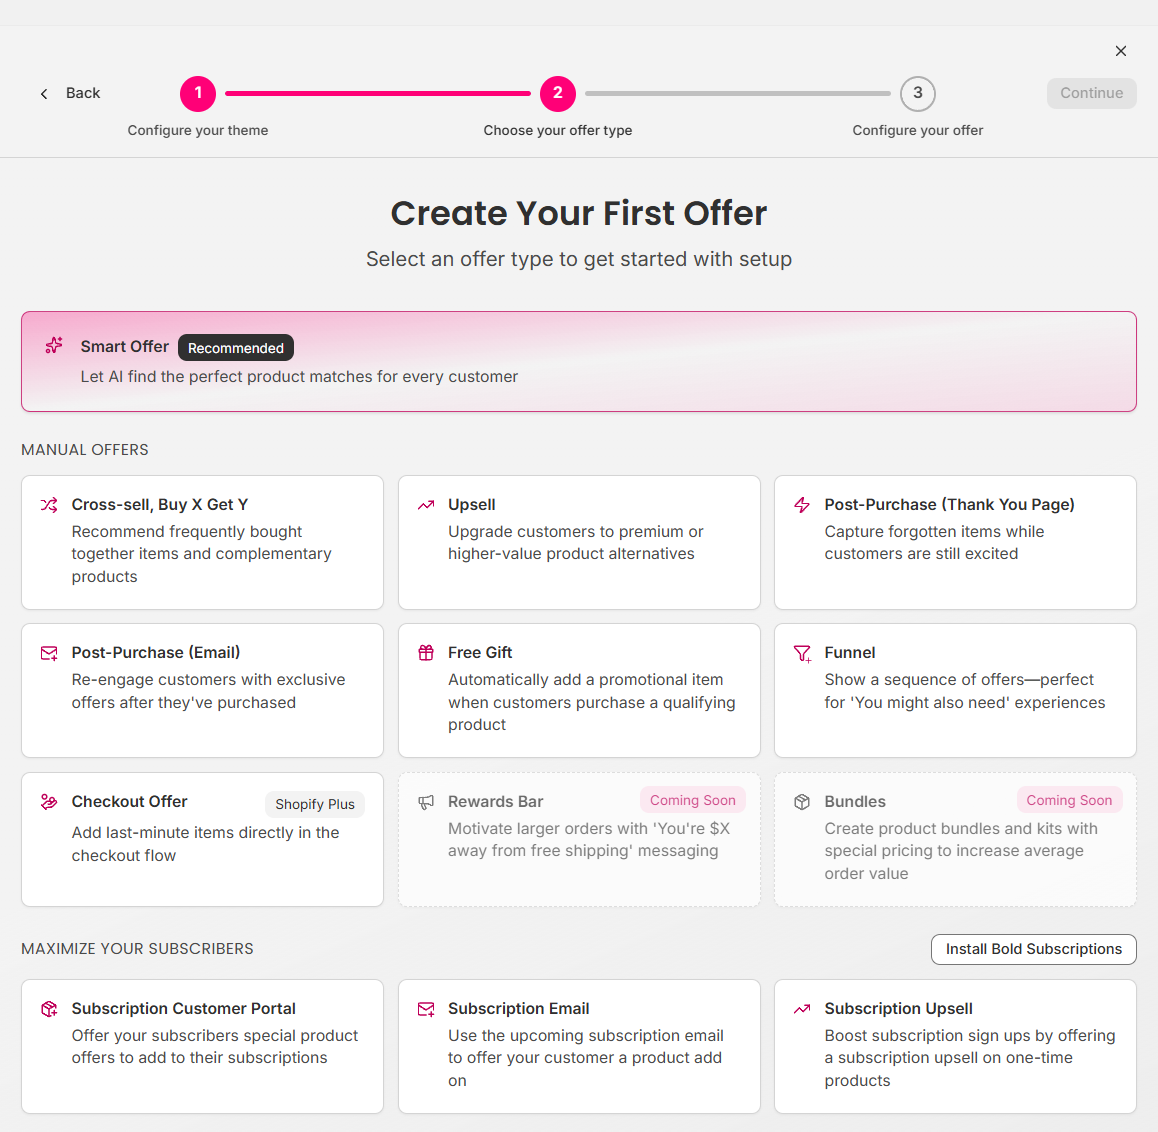
Task: Pick the Funnel offer title
Action: click(x=850, y=653)
